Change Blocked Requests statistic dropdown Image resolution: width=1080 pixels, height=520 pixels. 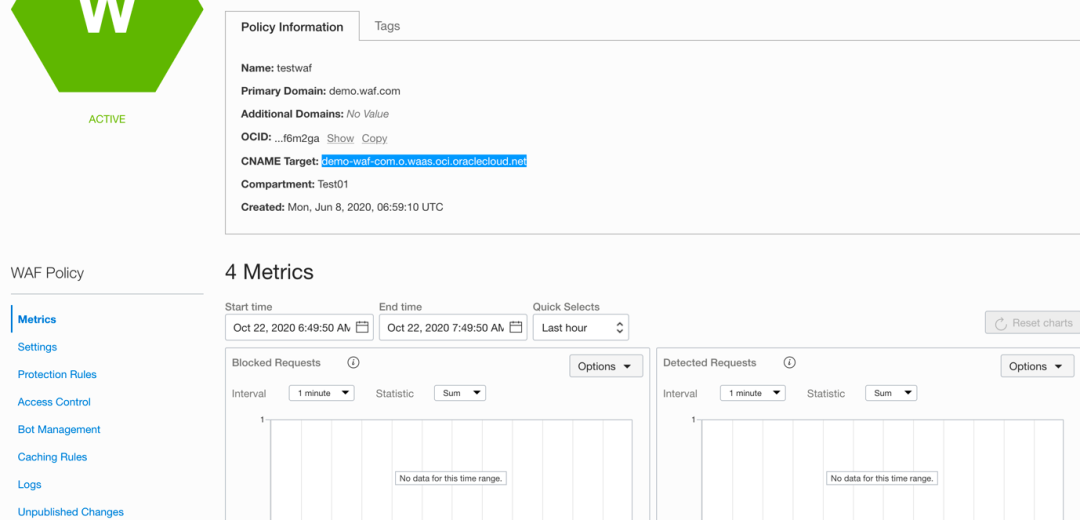pos(460,393)
